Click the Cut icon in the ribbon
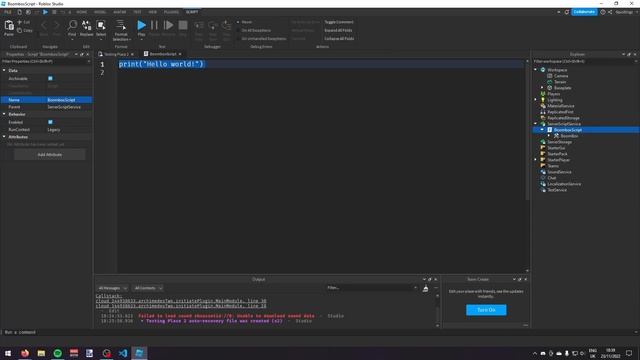Viewport: 640px width, 360px height. [x=20, y=22]
